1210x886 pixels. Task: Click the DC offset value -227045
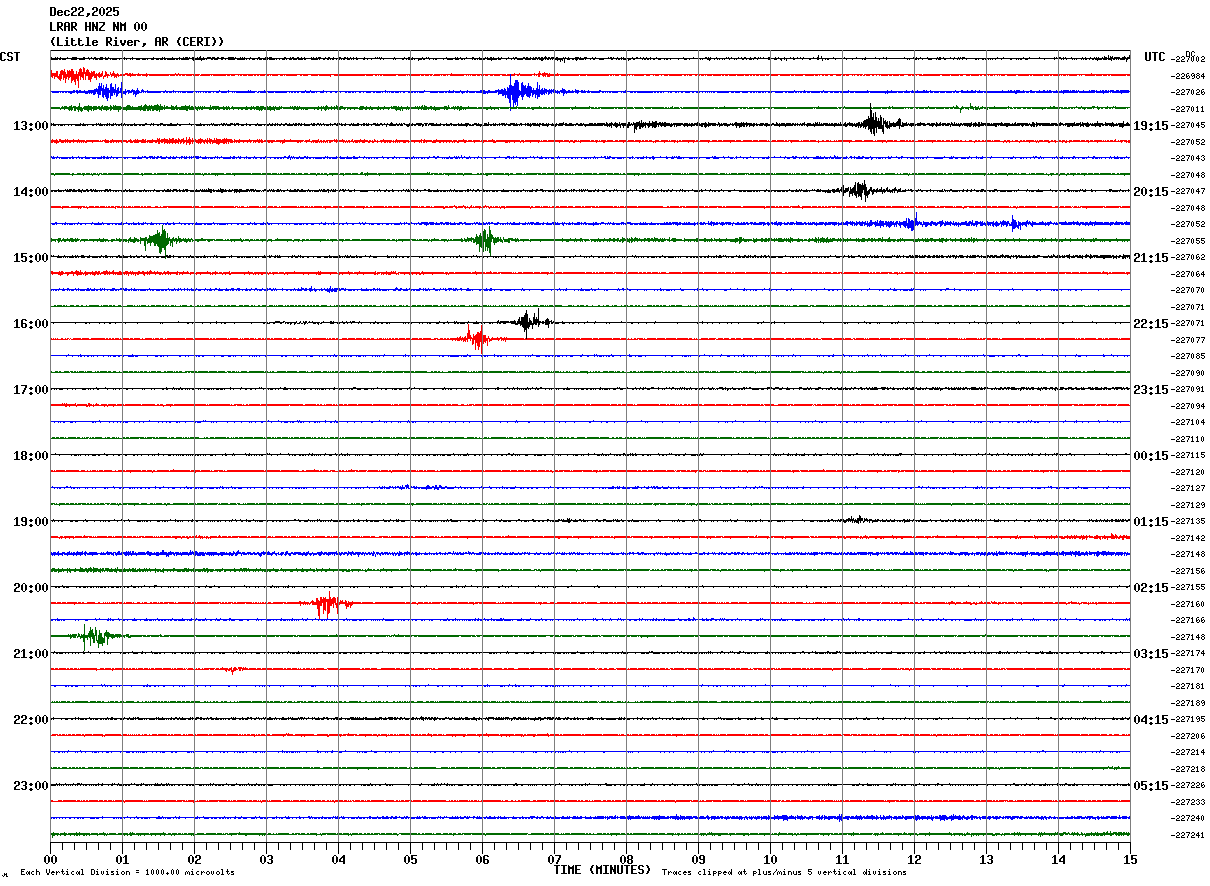coord(1187,126)
